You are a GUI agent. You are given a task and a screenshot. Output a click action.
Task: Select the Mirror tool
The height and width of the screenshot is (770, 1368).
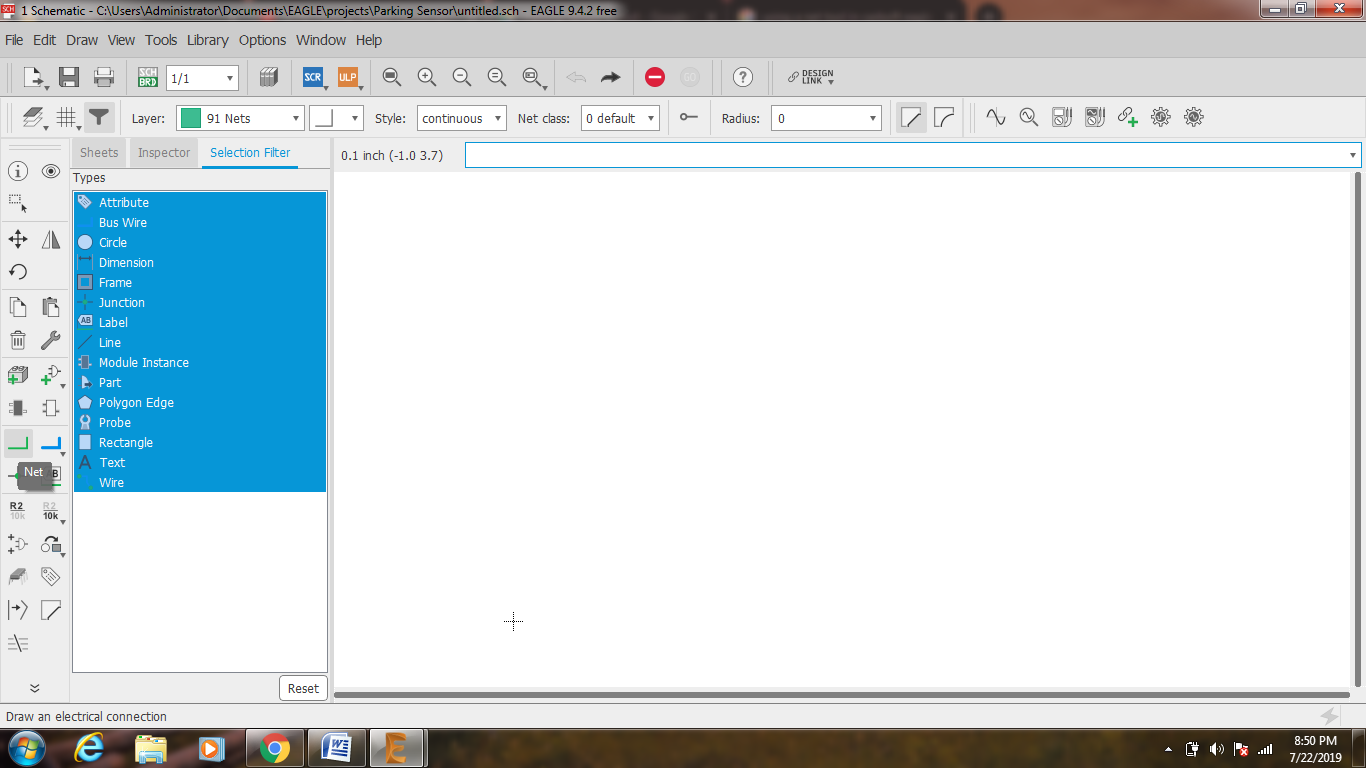51,240
